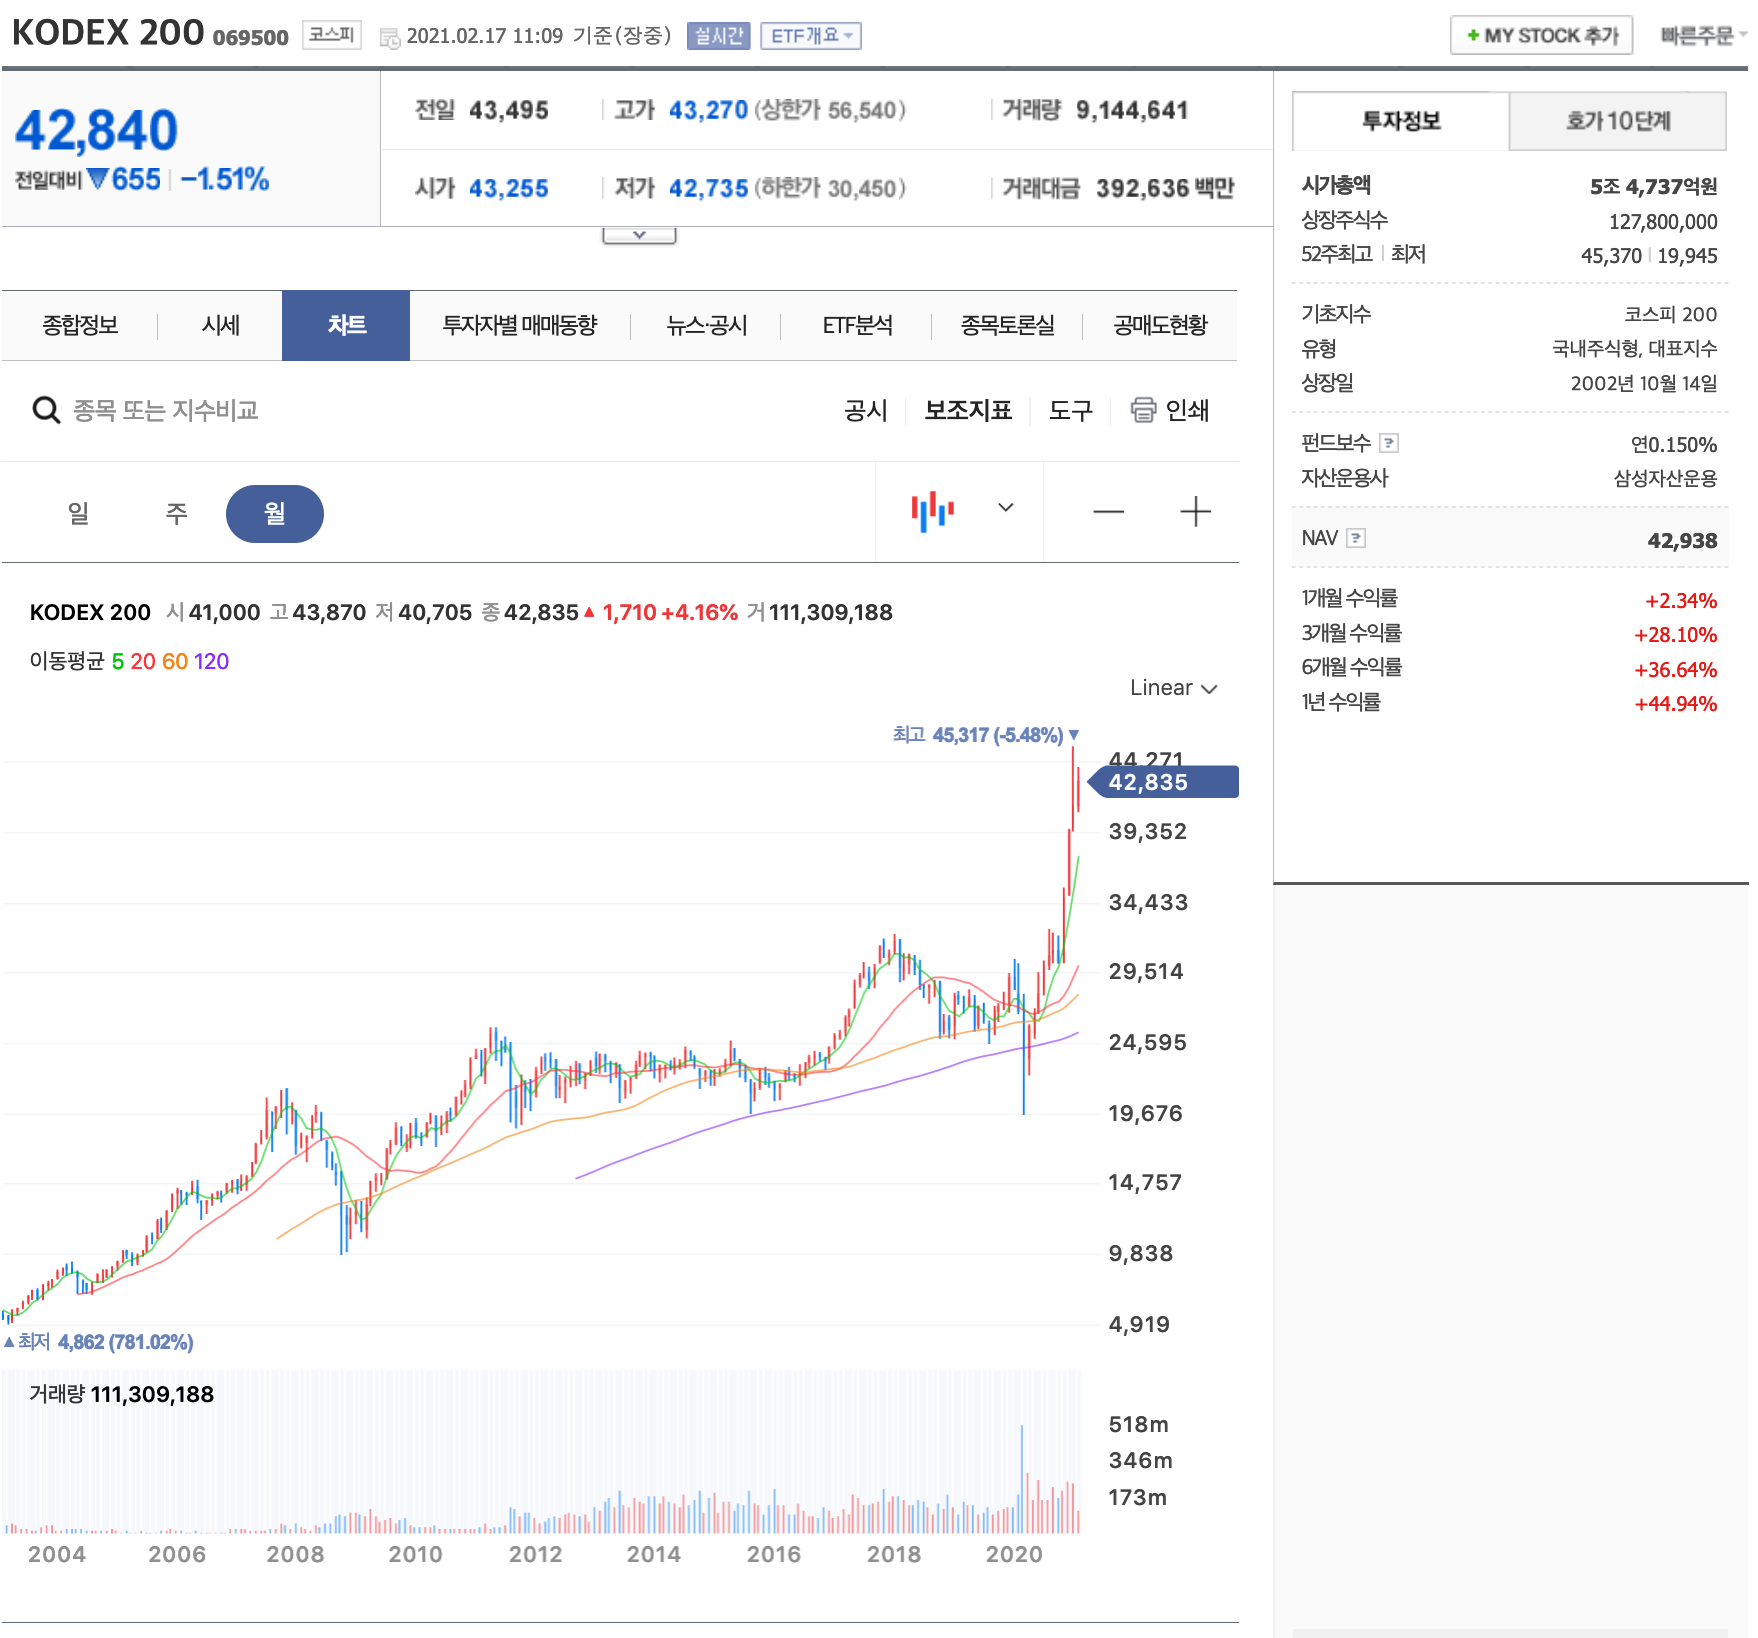Click the 도구 chart option
Screen dimensions: 1758x1638
1070,410
